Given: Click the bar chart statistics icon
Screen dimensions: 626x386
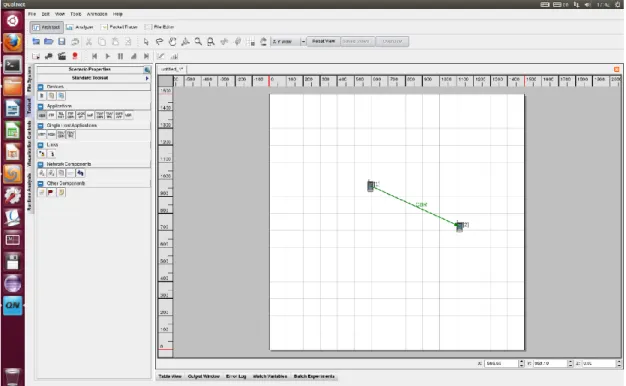Looking at the screenshot, I should point(174,56).
